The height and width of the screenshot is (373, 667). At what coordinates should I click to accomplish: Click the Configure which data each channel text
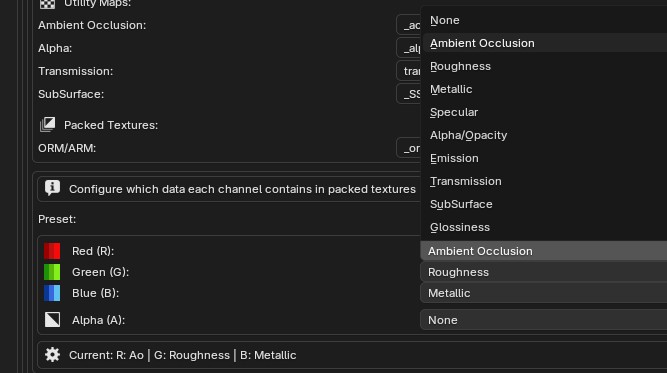click(242, 189)
